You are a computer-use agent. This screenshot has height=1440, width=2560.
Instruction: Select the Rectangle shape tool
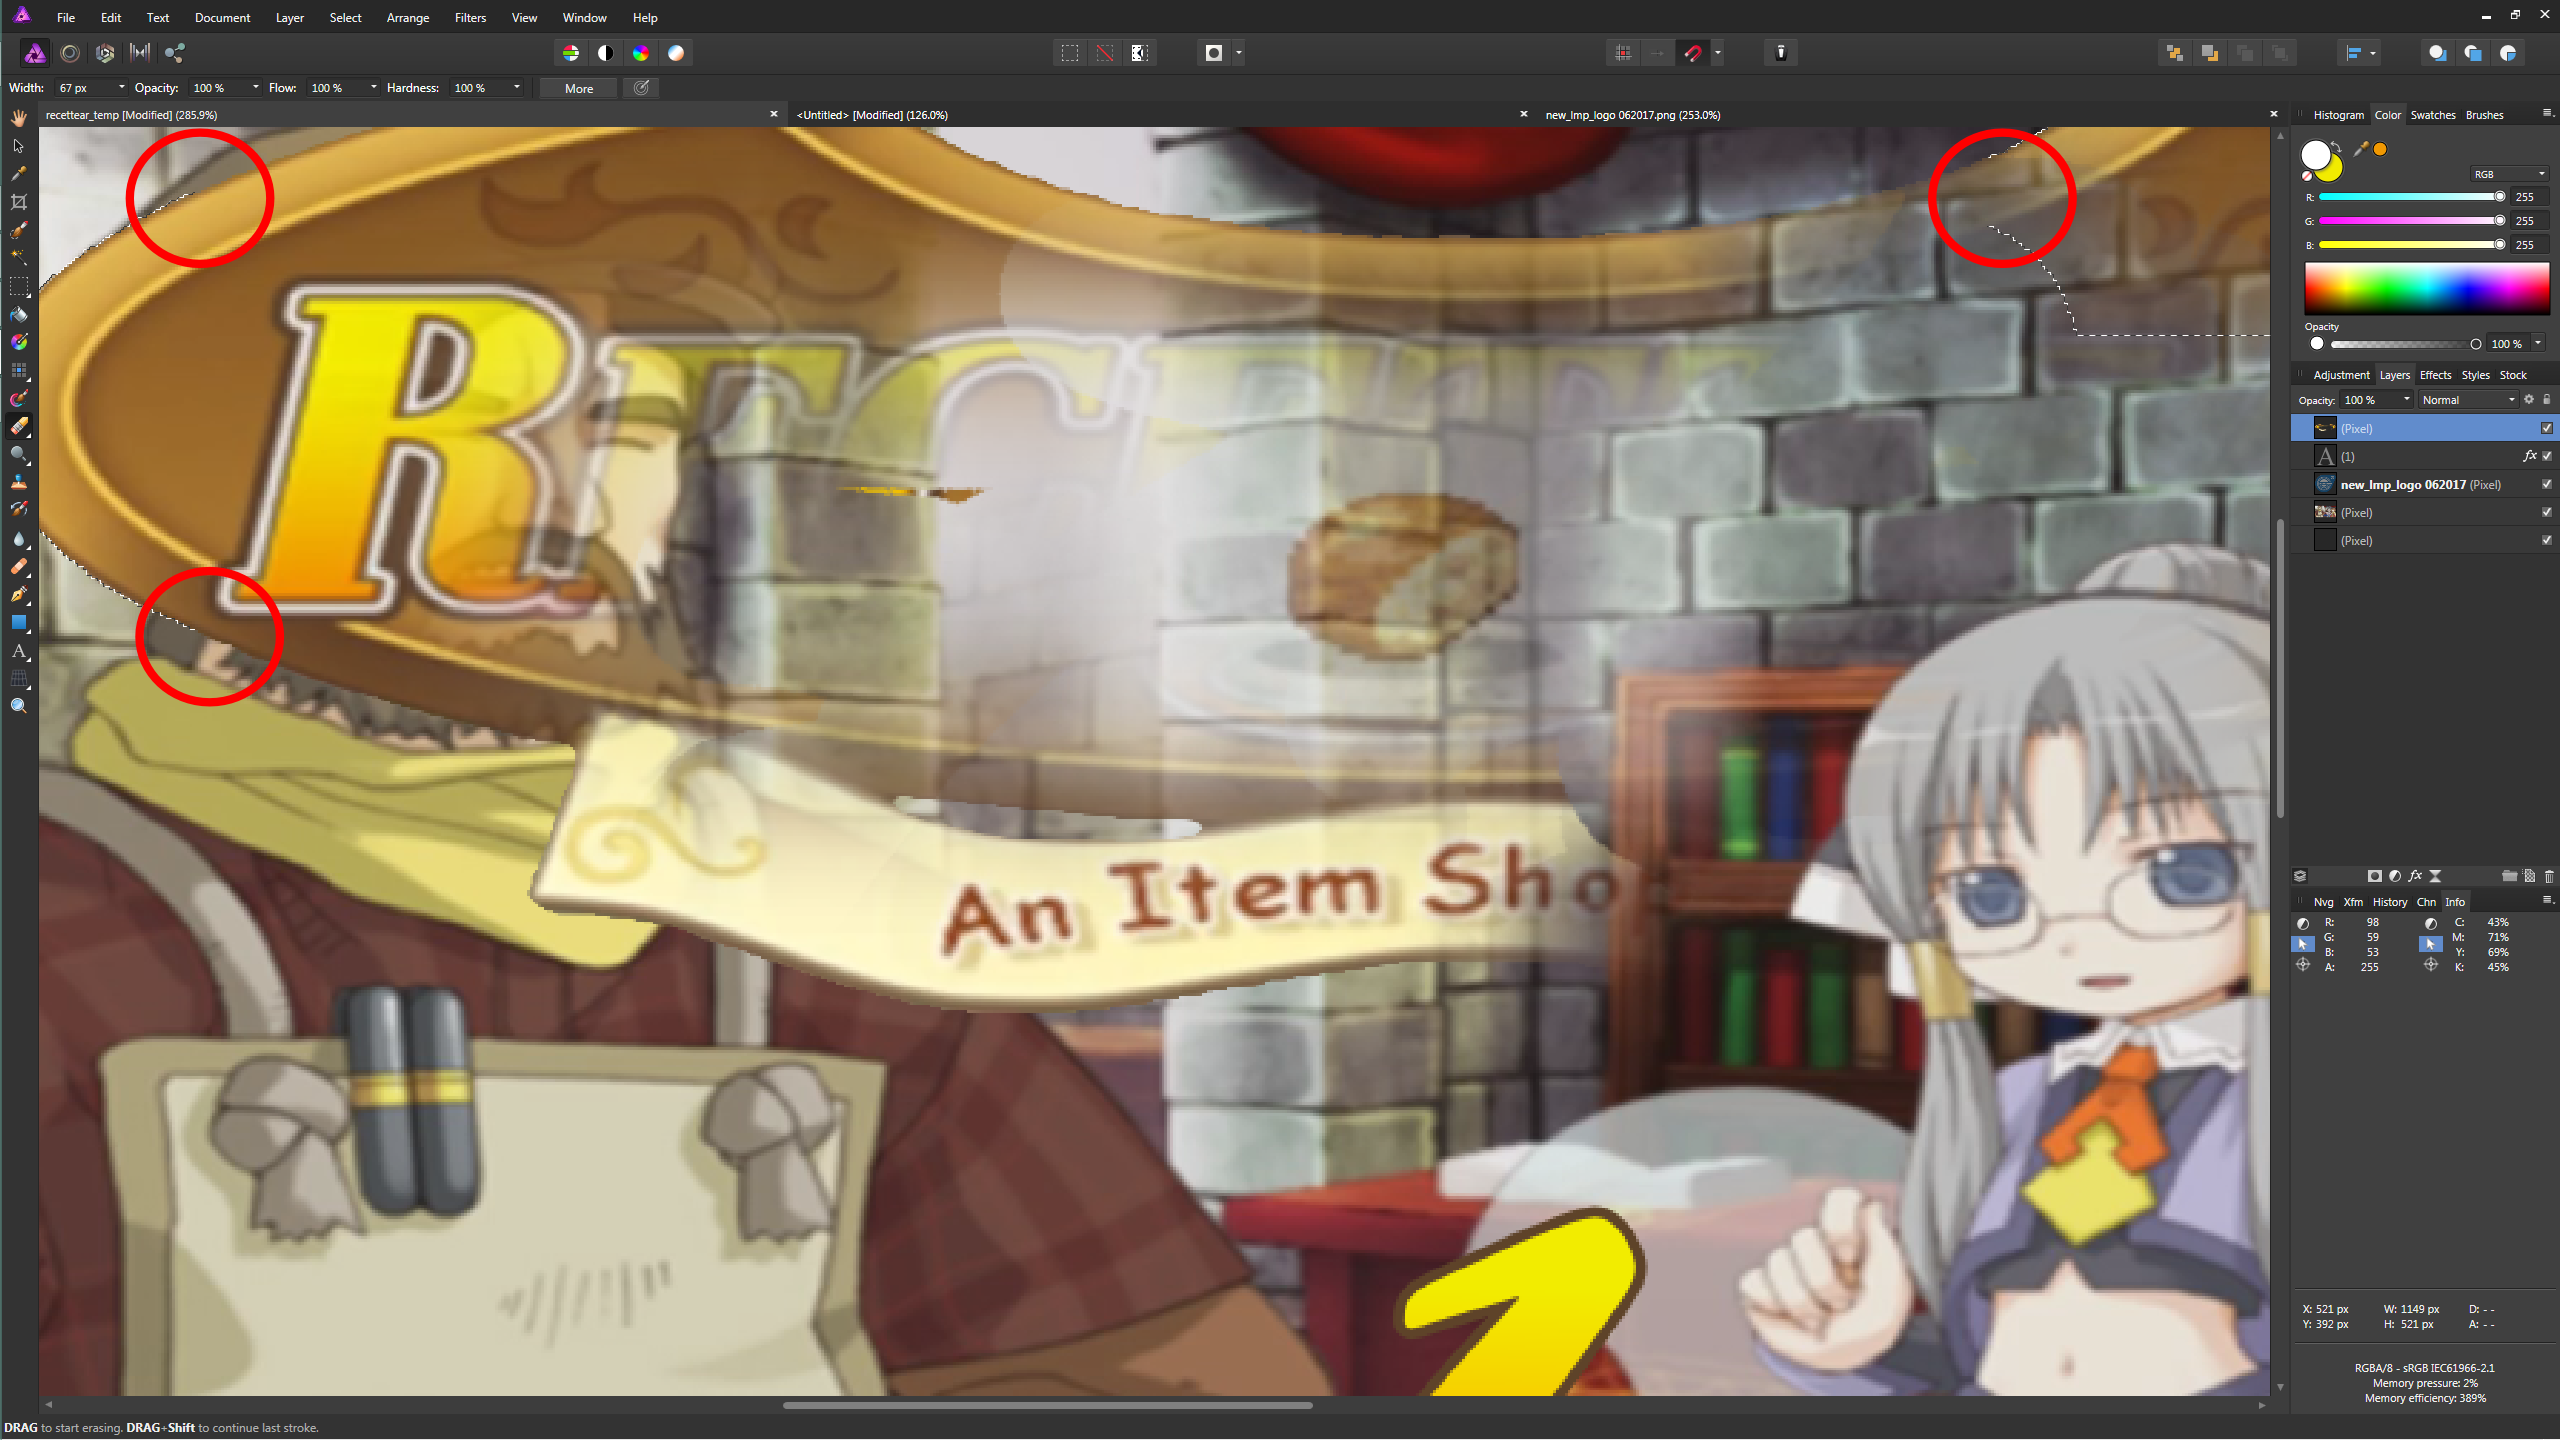(19, 623)
